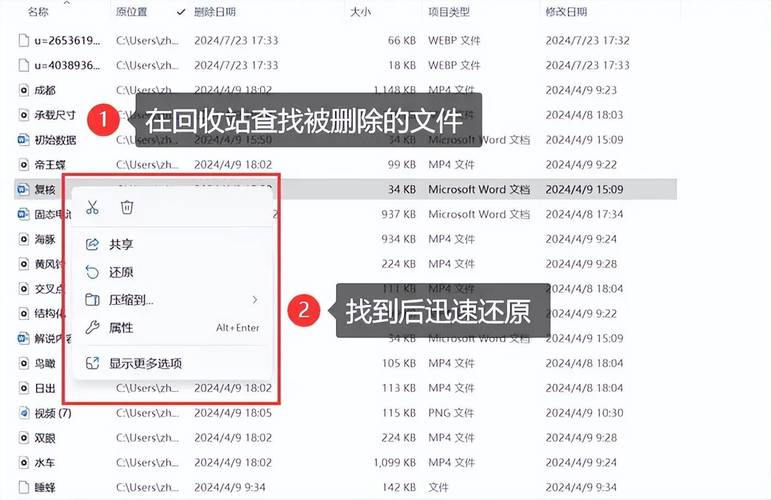This screenshot has height=500, width=771.
Task: Choose 显示更多选项 in the context menu
Action: (x=146, y=363)
